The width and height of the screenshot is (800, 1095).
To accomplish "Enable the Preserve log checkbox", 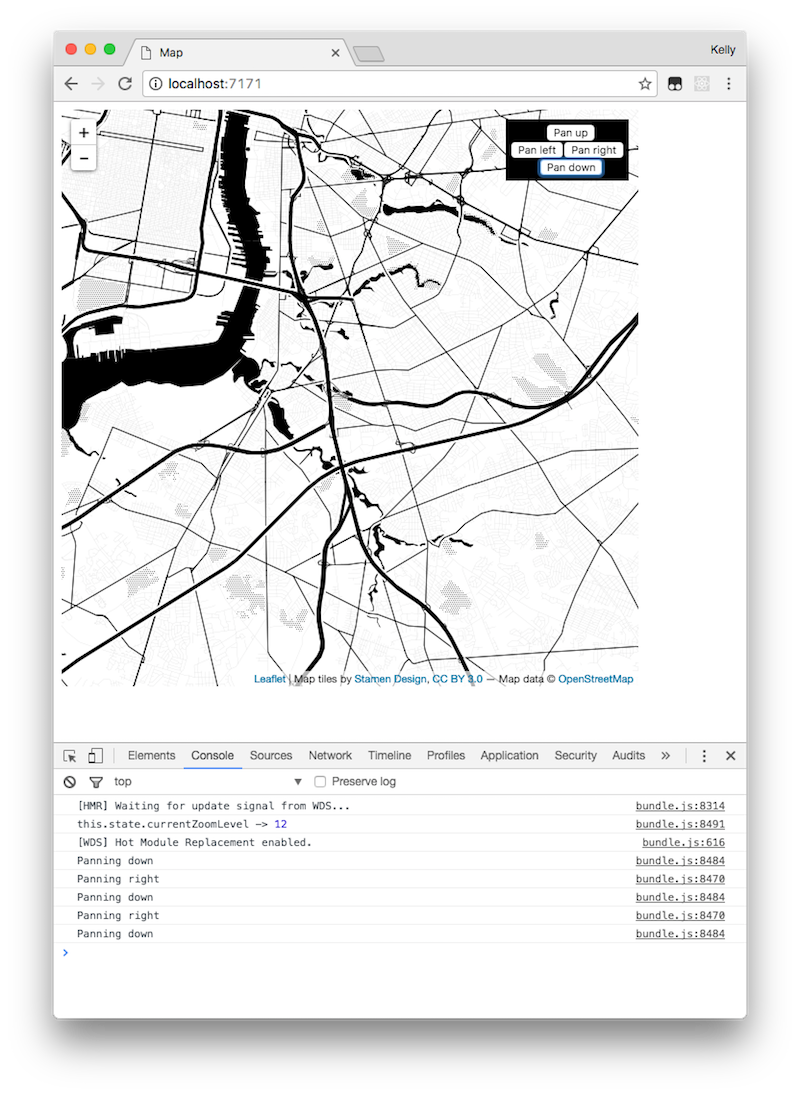I will 319,781.
